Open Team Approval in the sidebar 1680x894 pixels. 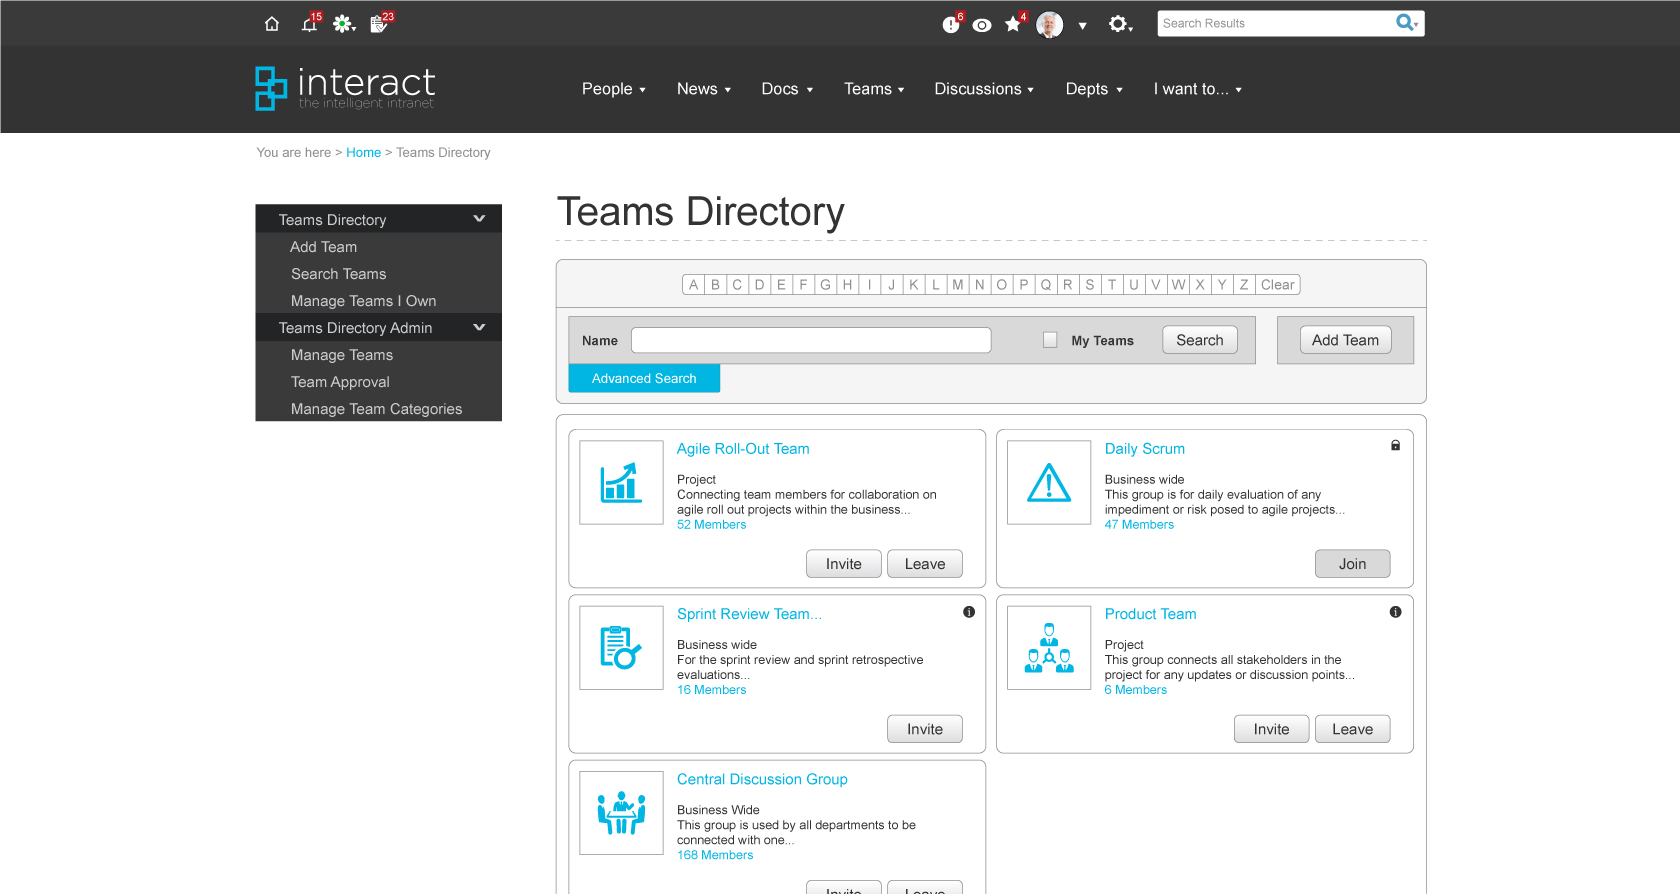click(340, 382)
